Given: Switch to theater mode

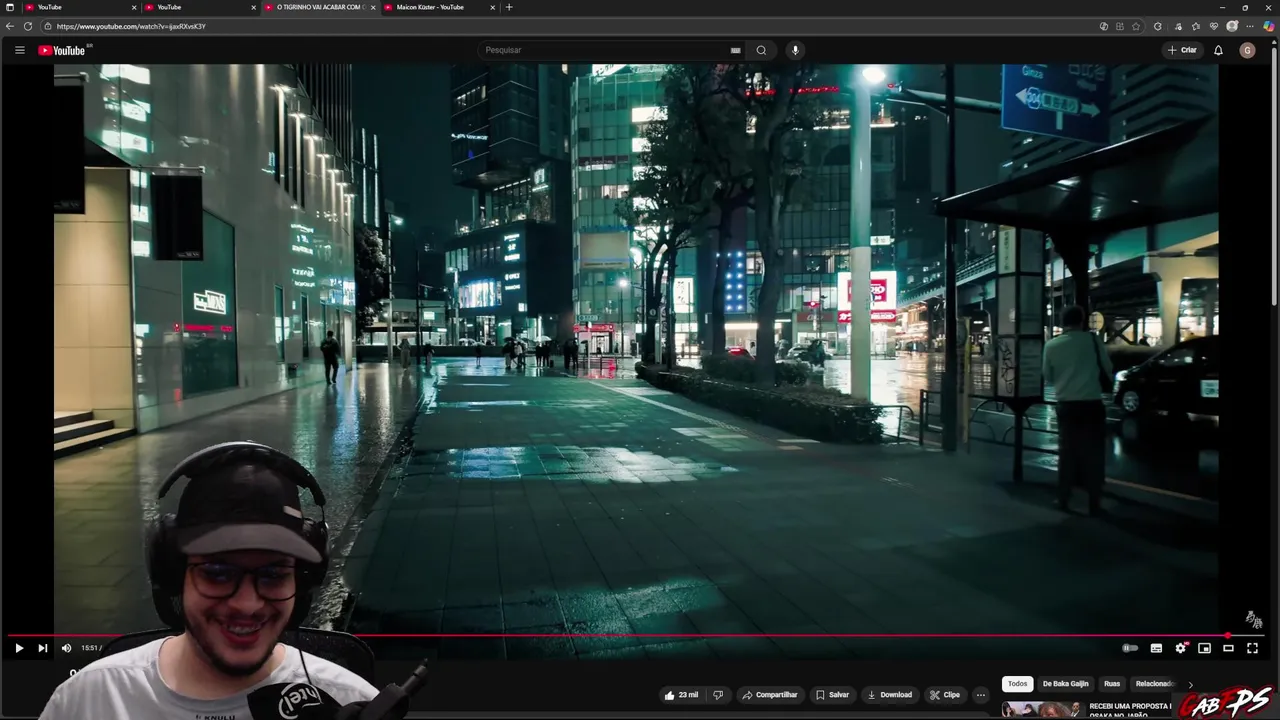Looking at the screenshot, I should tap(1228, 648).
